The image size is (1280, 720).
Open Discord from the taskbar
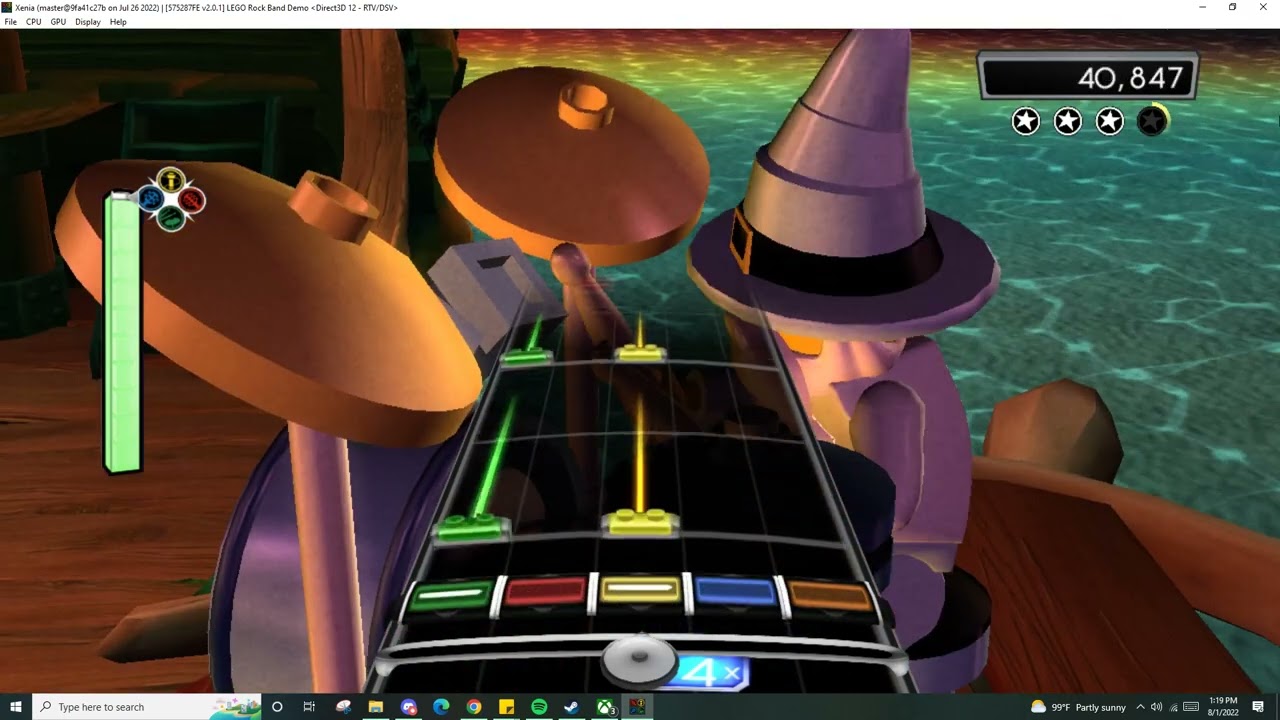click(x=409, y=707)
